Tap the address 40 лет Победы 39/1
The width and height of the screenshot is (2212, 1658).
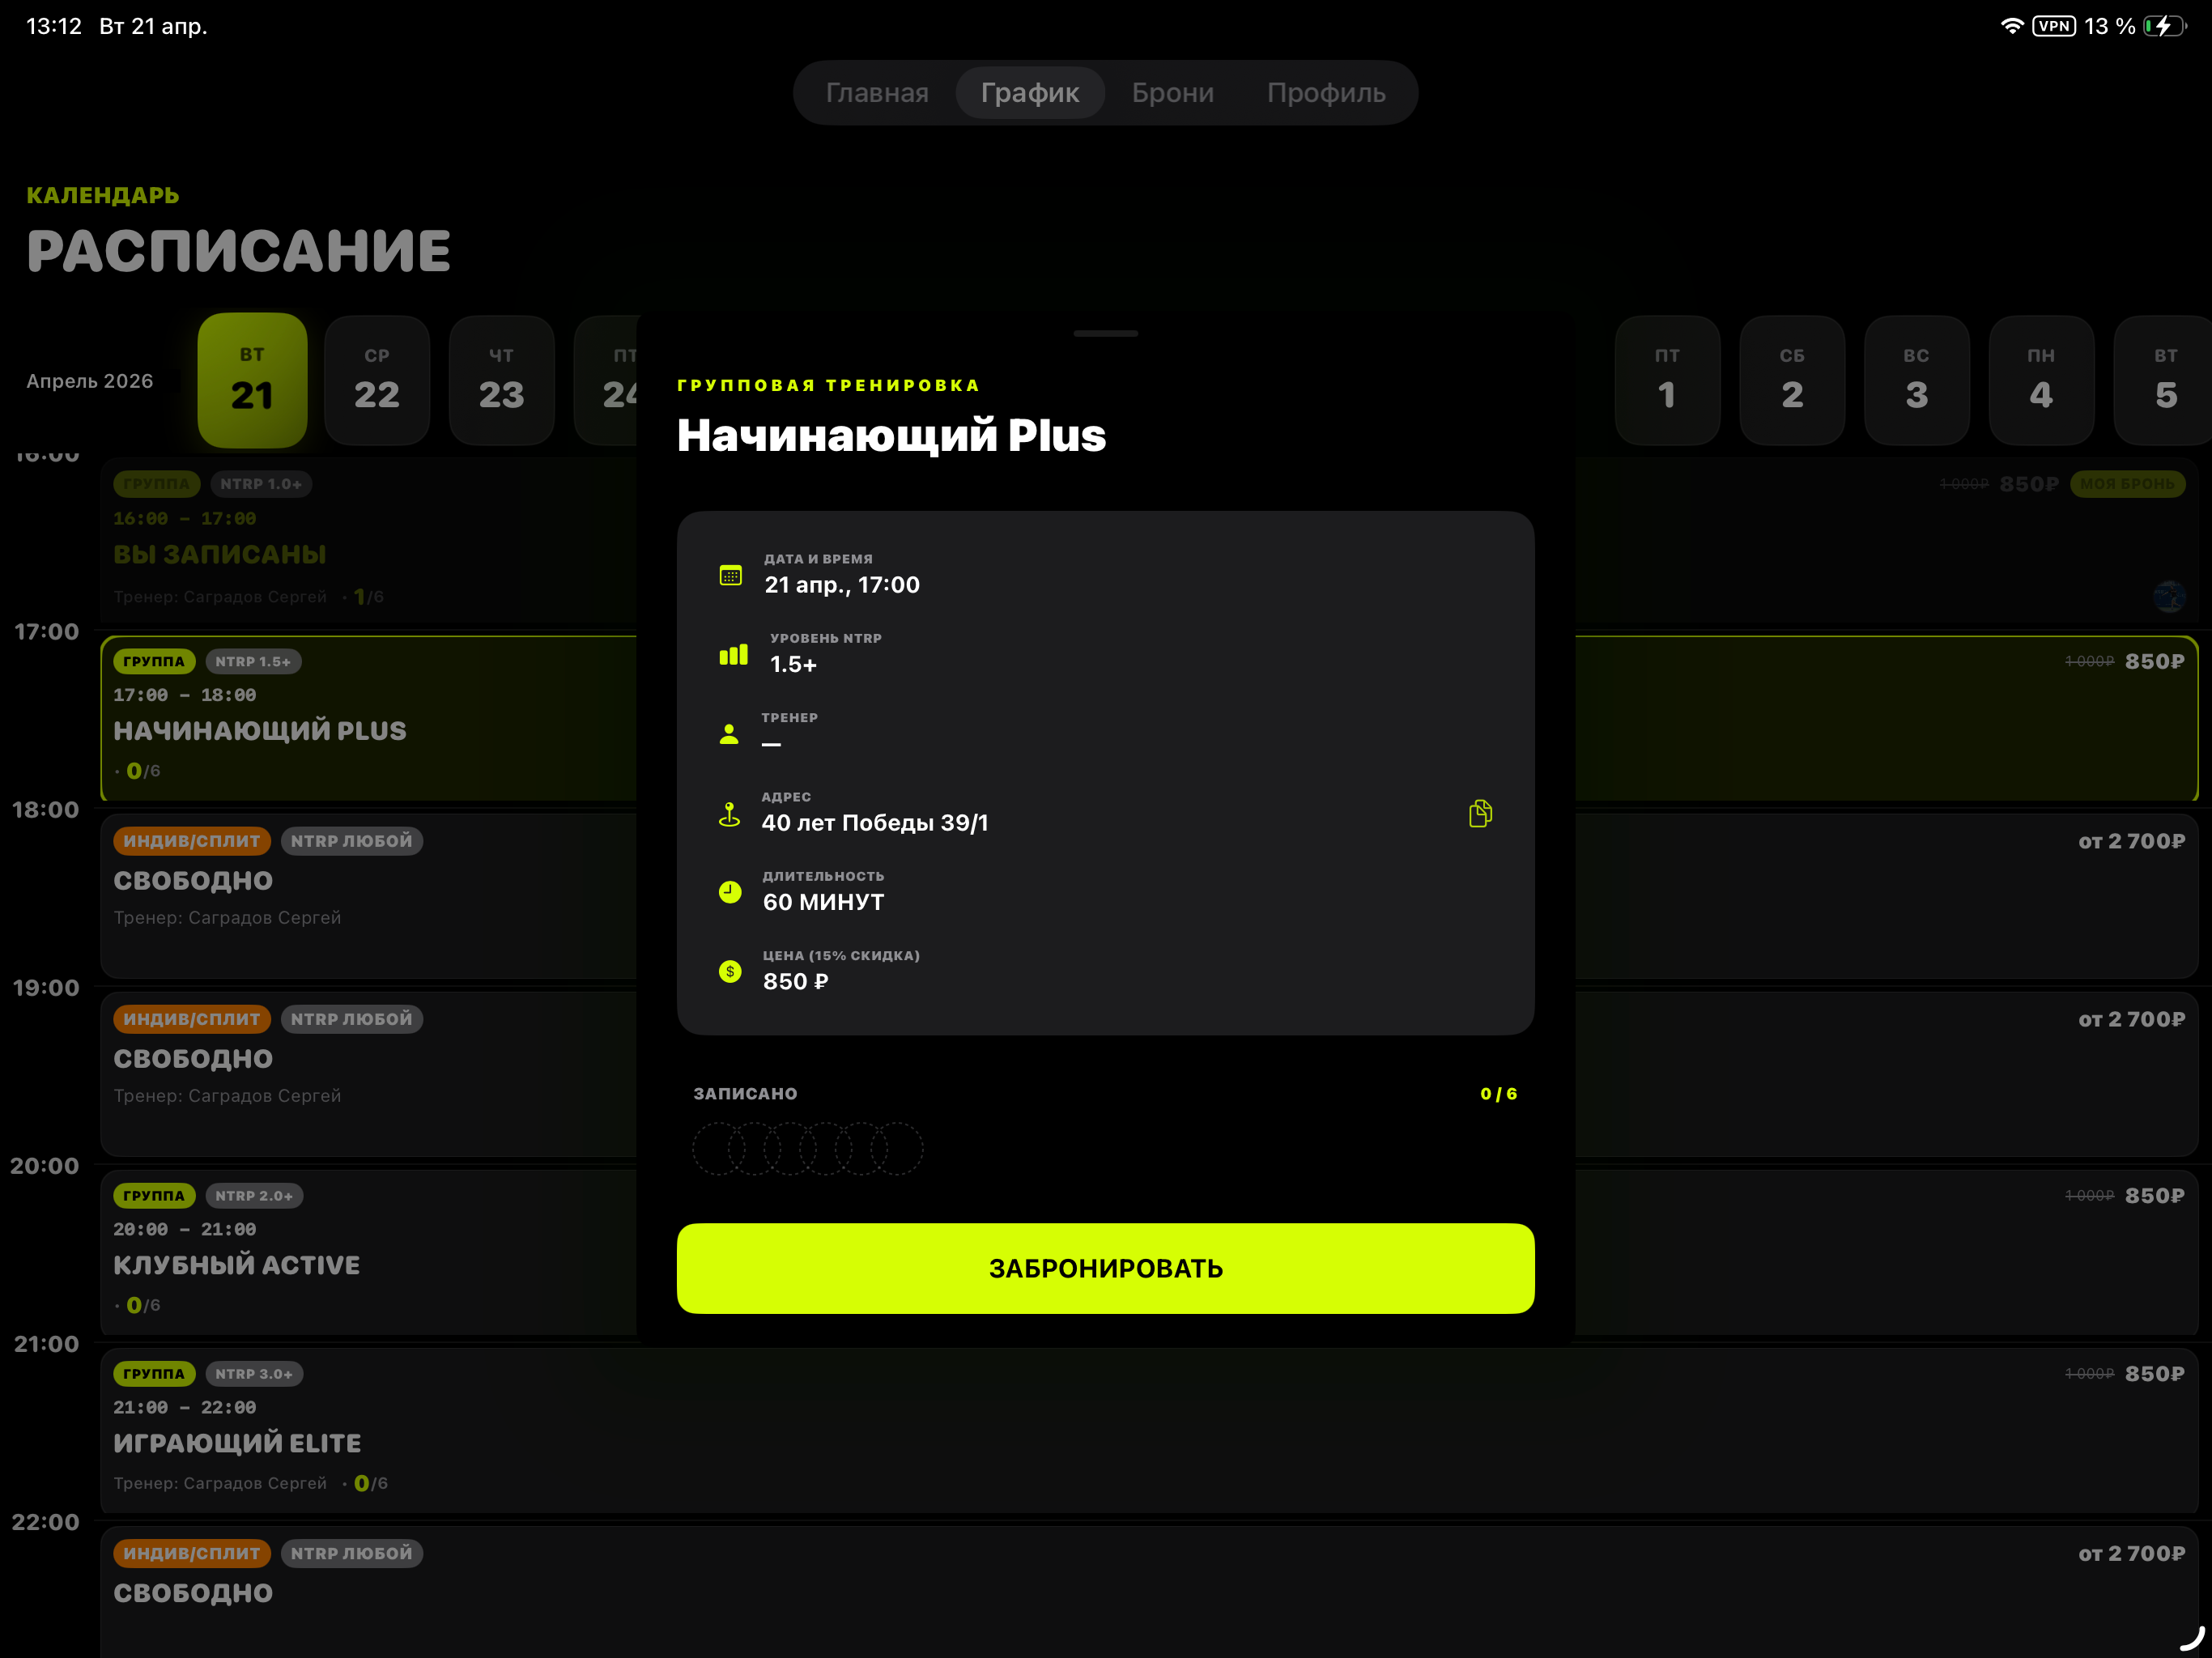point(875,823)
